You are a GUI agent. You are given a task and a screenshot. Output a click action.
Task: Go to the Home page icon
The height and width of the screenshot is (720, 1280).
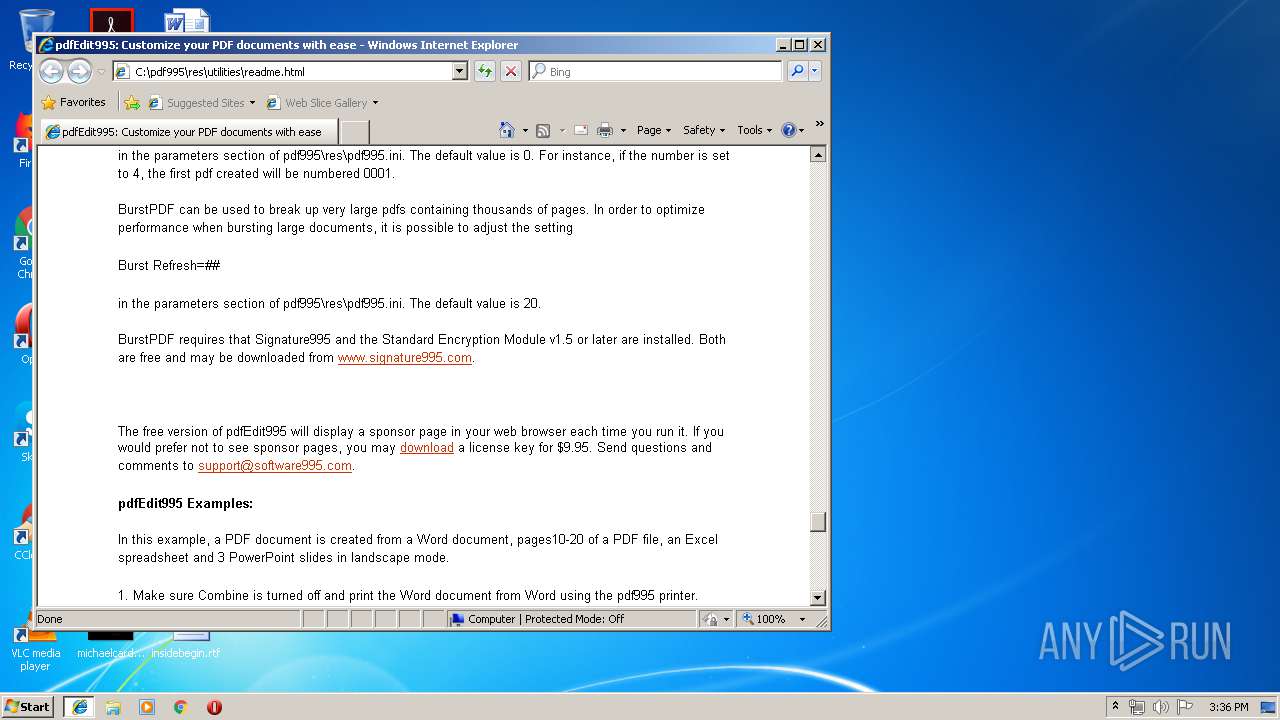pyautogui.click(x=507, y=130)
